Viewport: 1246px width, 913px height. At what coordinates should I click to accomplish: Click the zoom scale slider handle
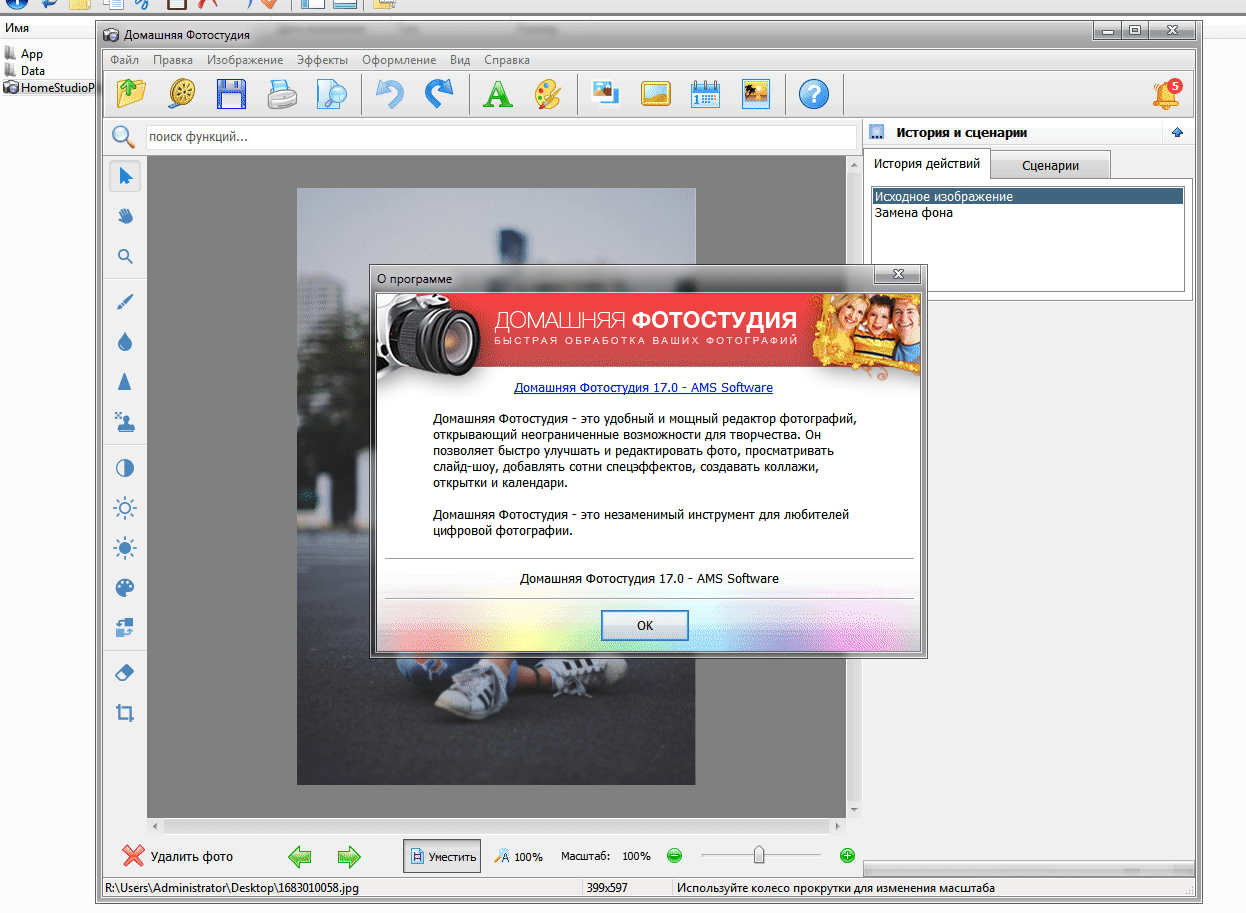click(759, 855)
